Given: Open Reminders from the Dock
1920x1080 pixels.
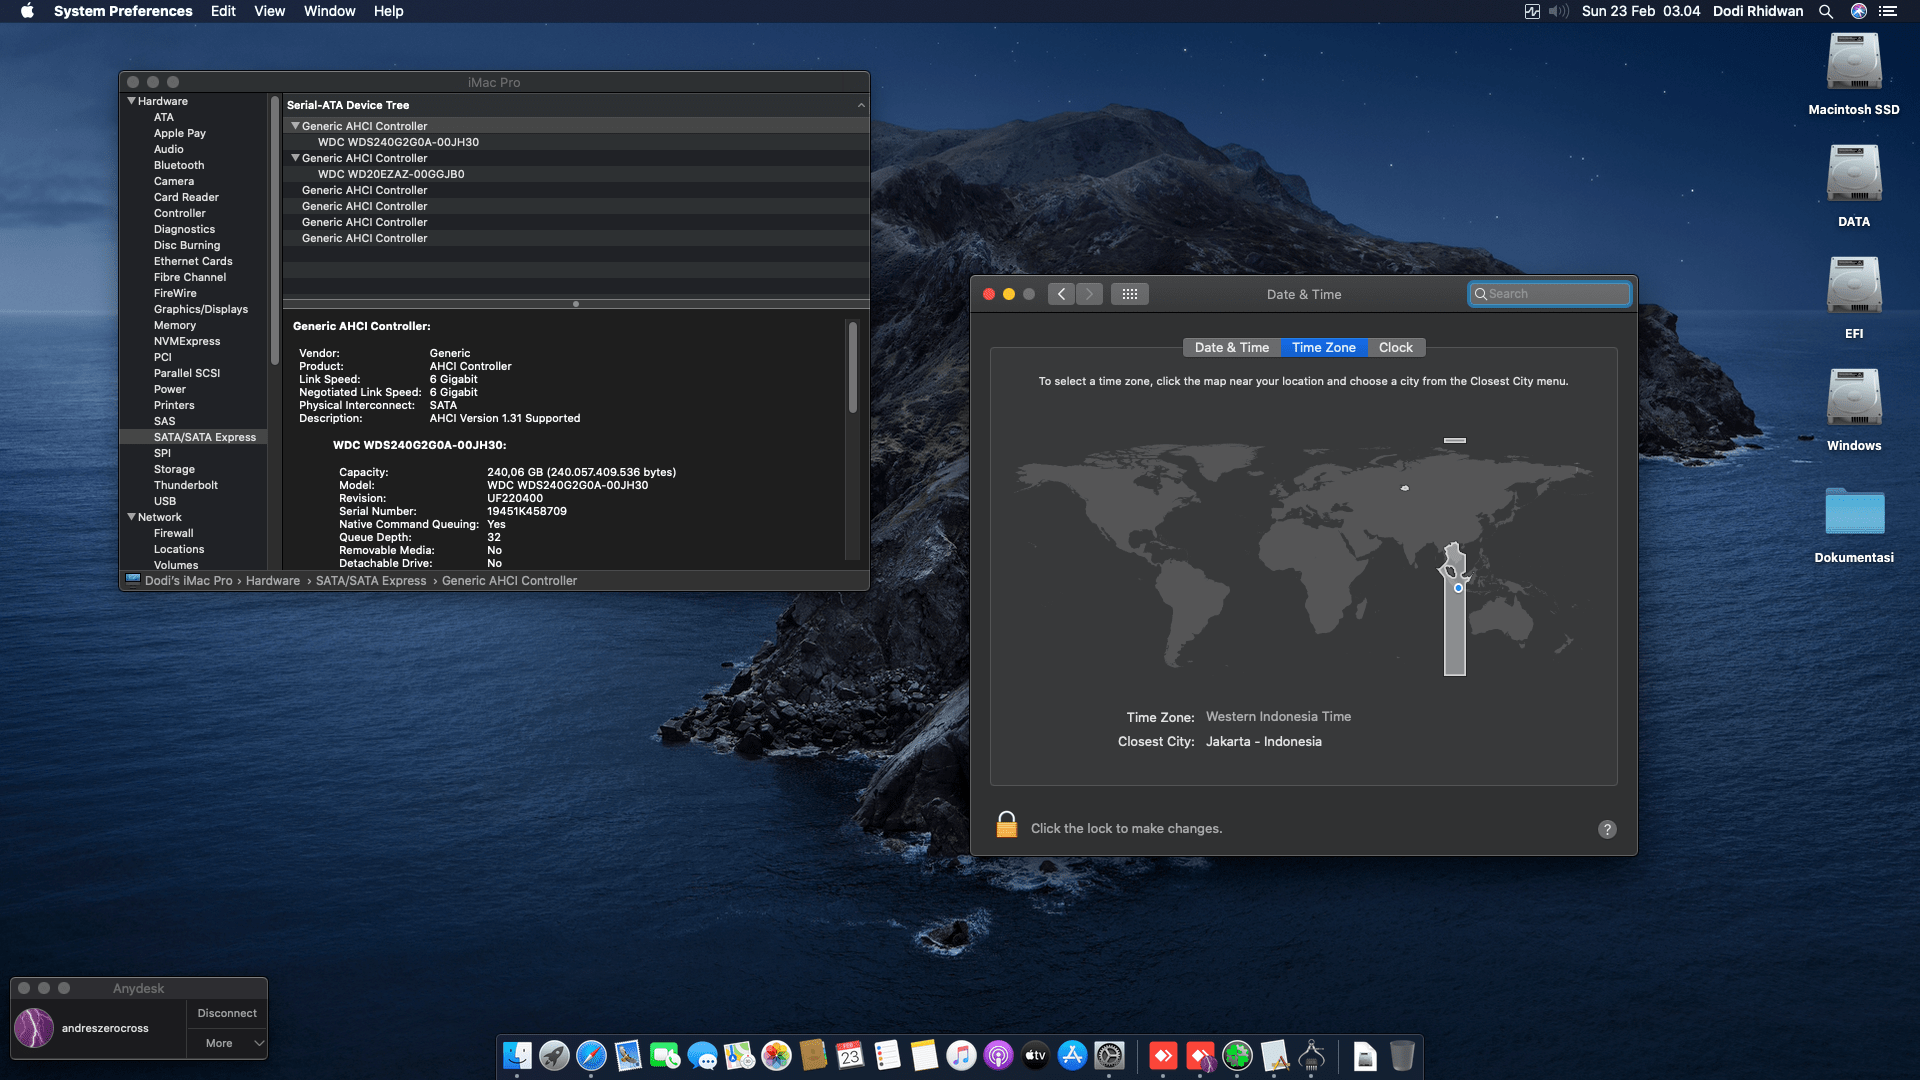Looking at the screenshot, I should coord(887,1055).
